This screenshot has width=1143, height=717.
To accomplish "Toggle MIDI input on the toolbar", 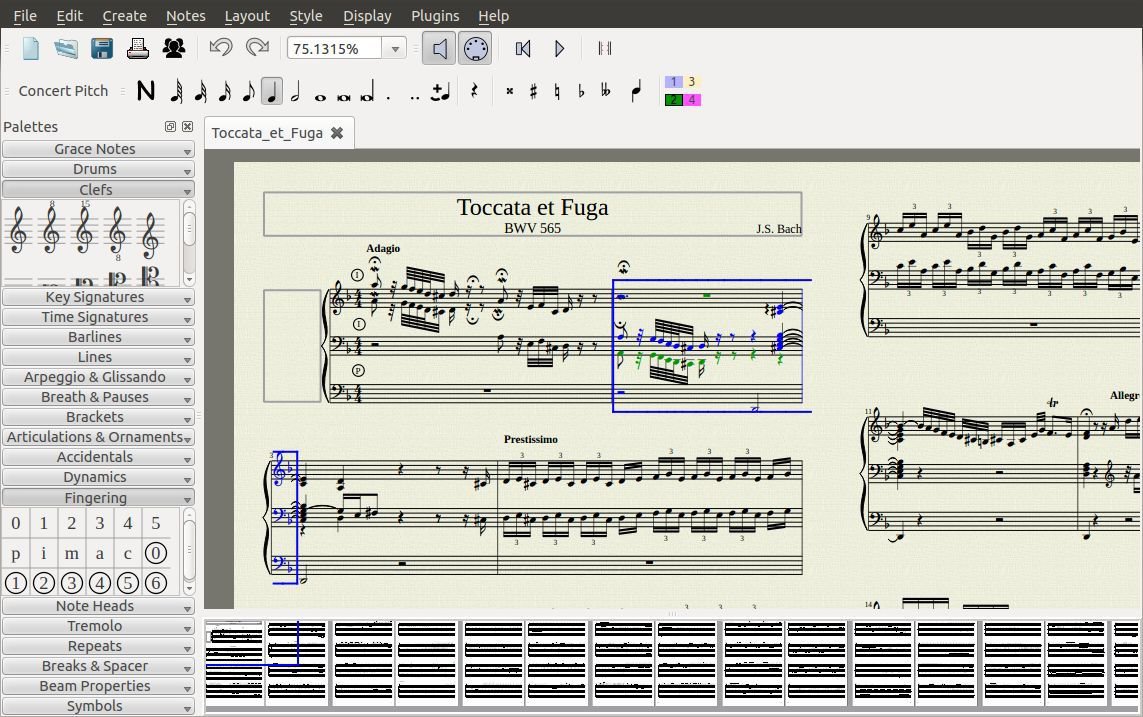I will tap(475, 47).
